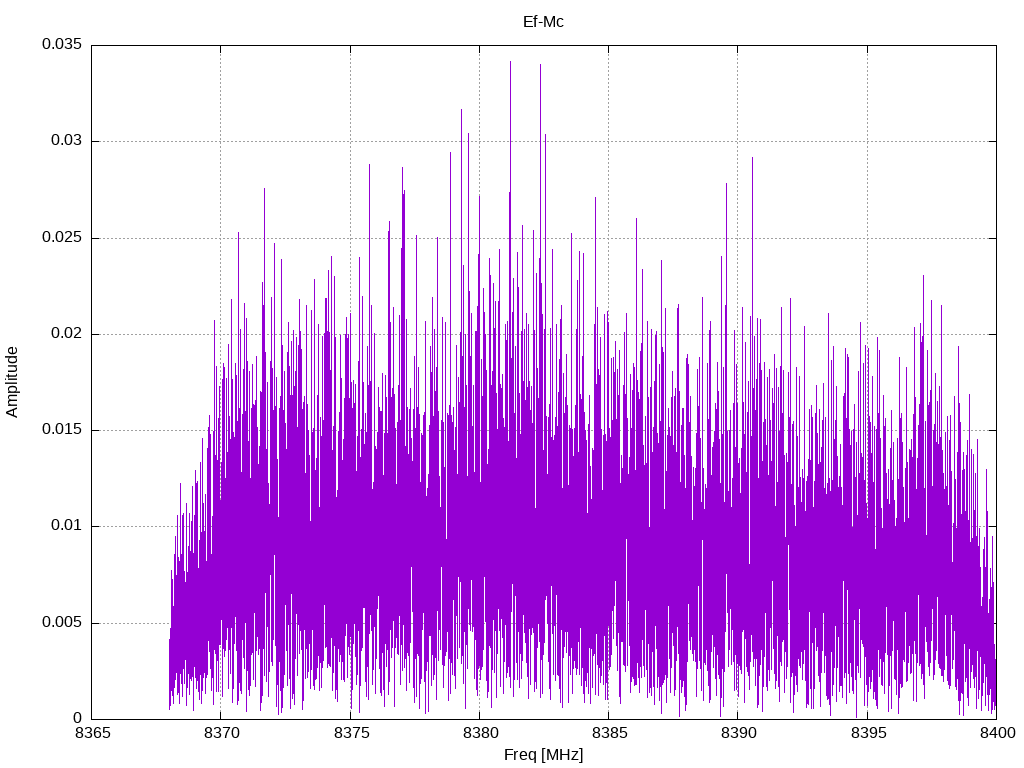Select the 8370 x-axis tick label
The image size is (1024, 768).
click(221, 733)
